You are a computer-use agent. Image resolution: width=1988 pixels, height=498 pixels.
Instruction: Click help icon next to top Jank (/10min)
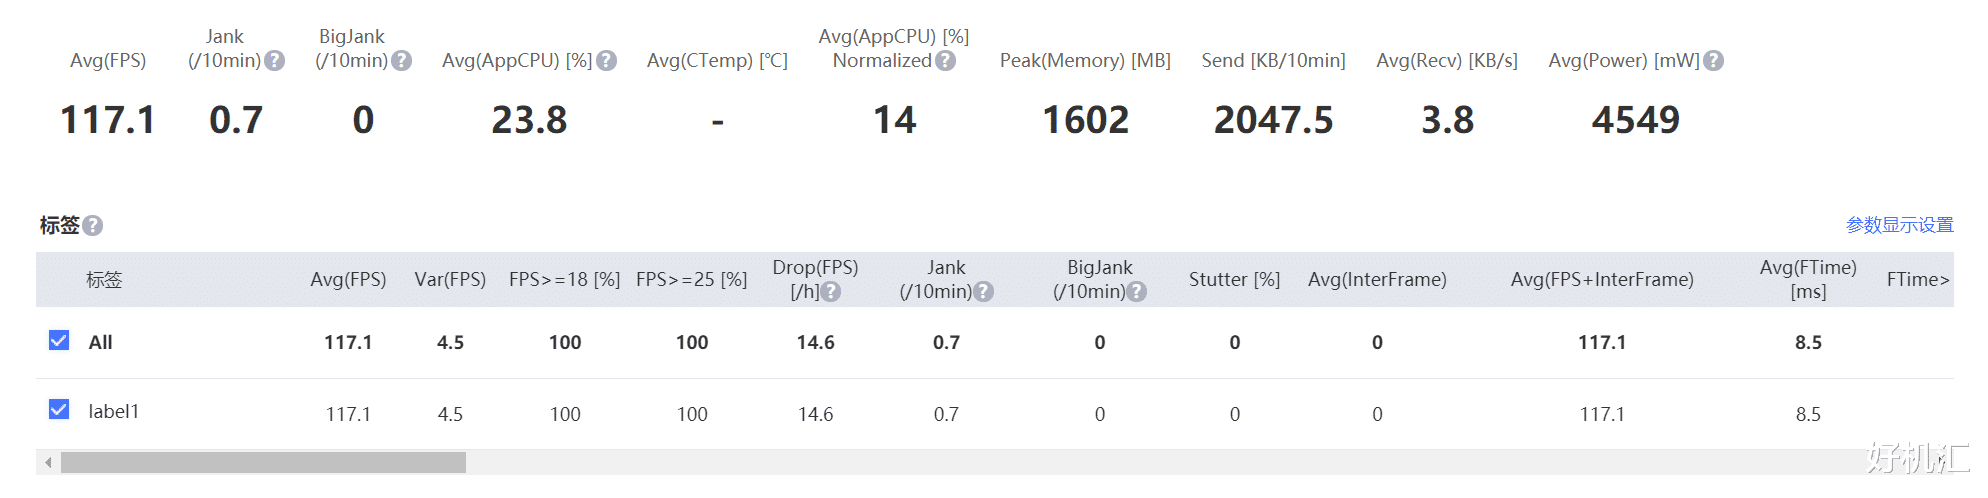tap(275, 61)
